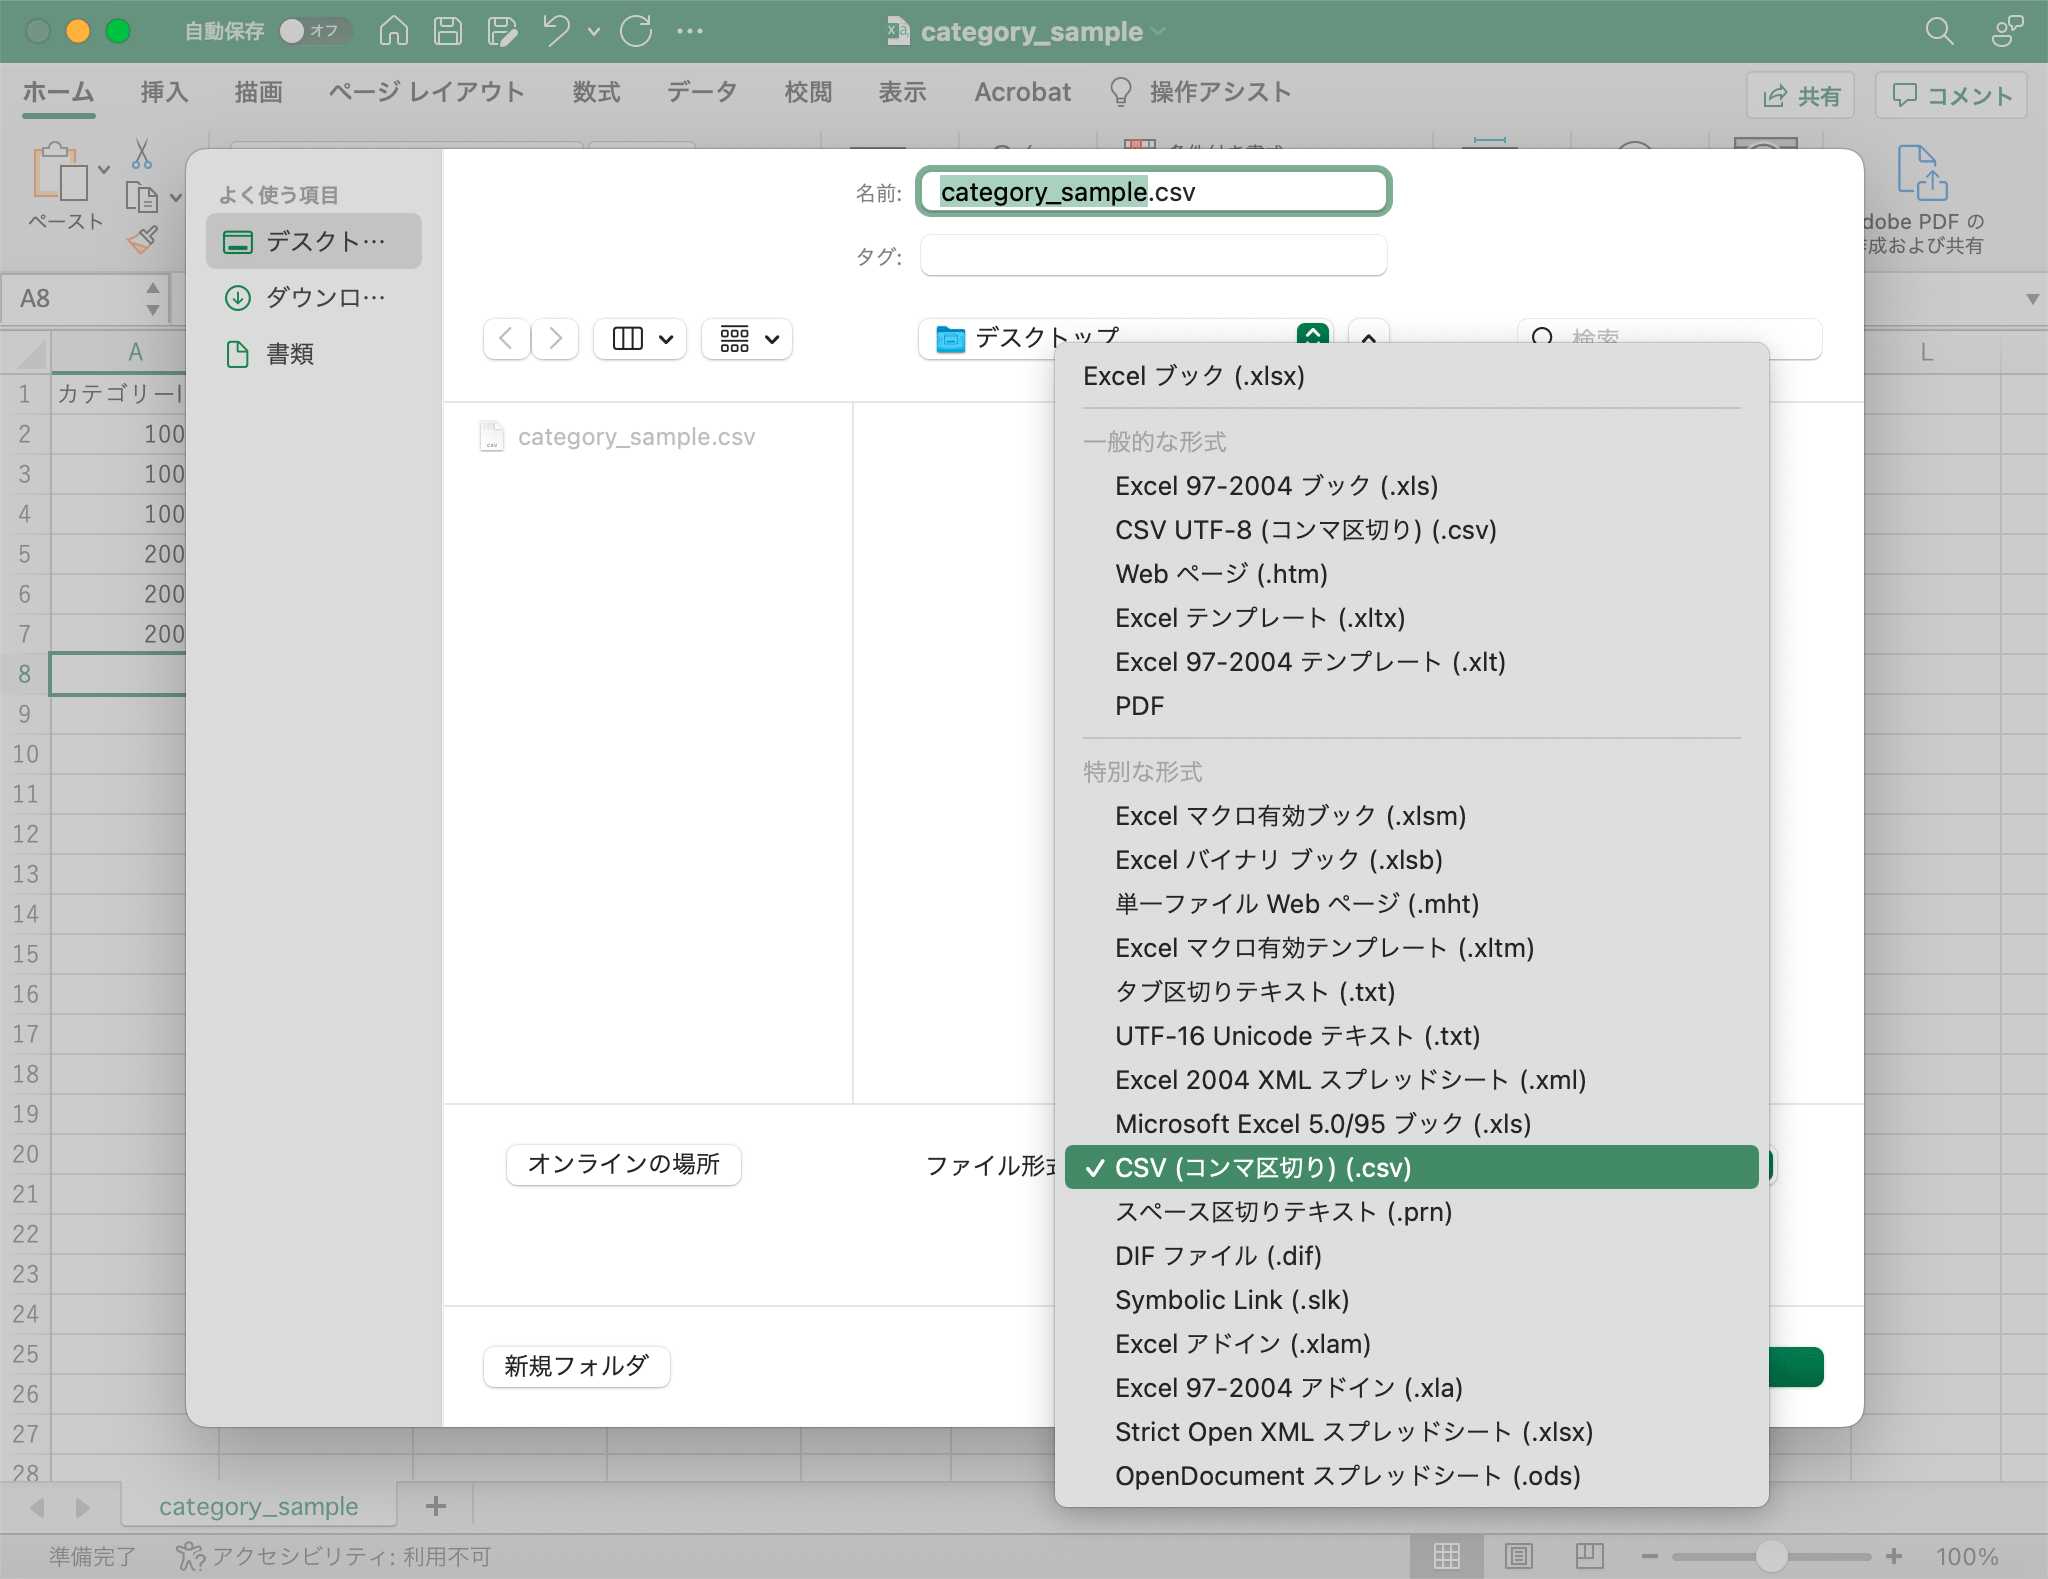Screen dimensions: 2048x1579
Task: Open the group-by grid dropdown
Action: 747,339
